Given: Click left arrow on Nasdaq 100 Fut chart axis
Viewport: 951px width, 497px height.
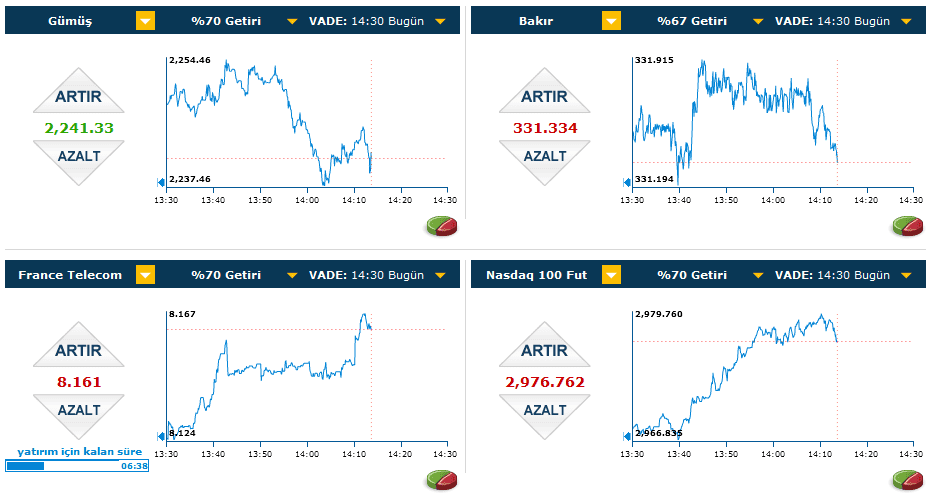Looking at the screenshot, I should pyautogui.click(x=627, y=435).
